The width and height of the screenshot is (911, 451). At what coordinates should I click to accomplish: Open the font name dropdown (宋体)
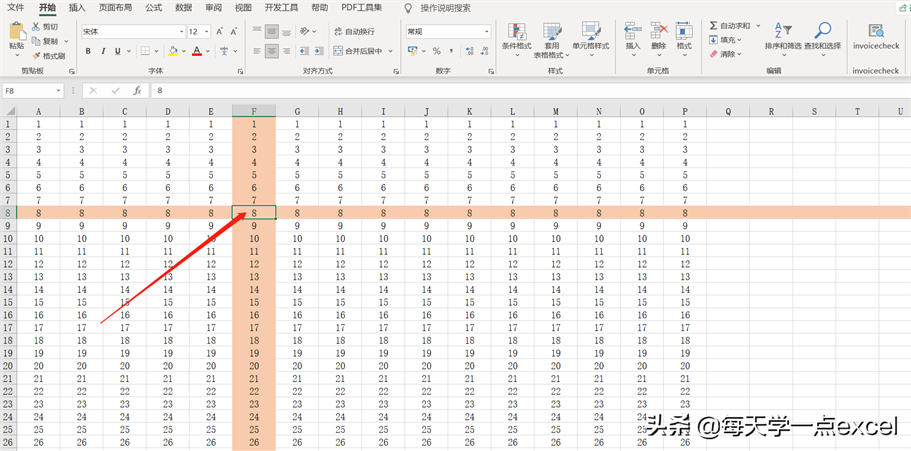tap(131, 32)
